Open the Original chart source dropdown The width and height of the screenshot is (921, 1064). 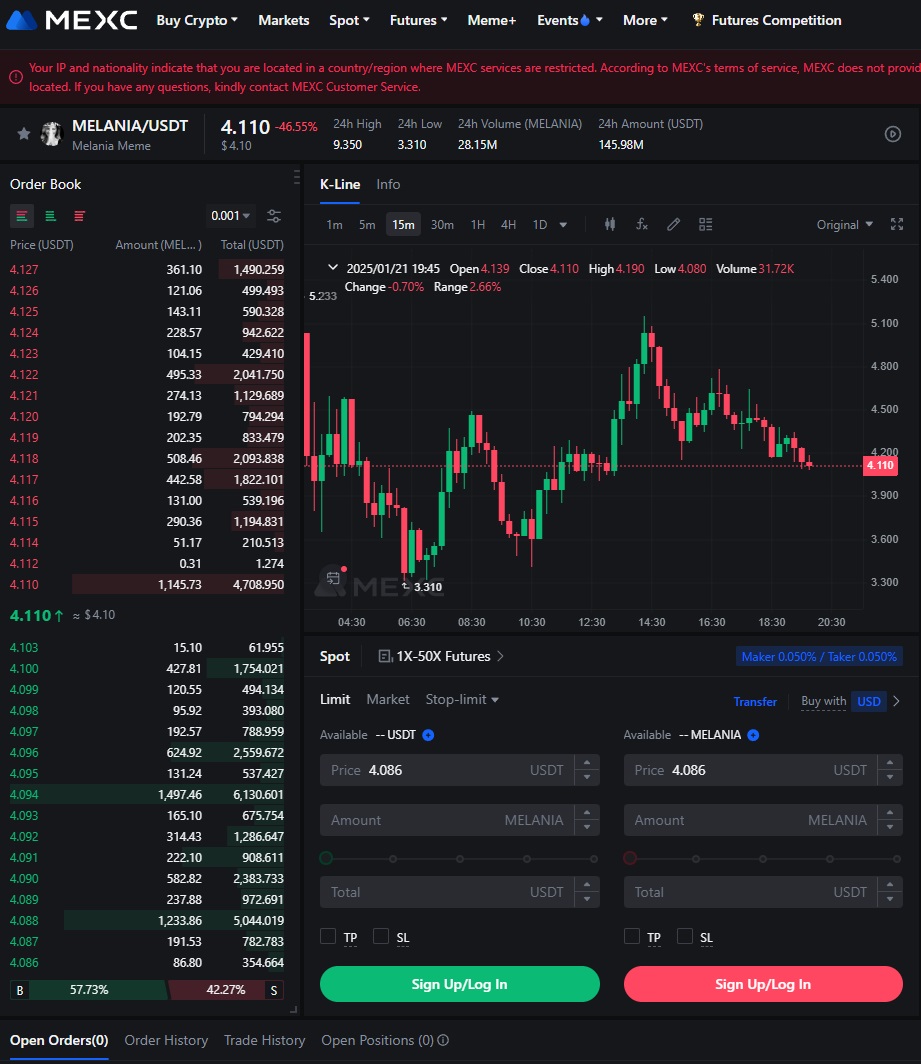click(x=844, y=225)
